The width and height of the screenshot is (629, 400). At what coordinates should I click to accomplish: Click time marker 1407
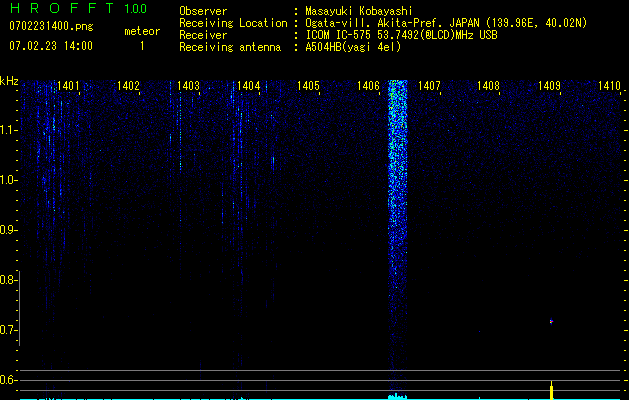pos(429,86)
